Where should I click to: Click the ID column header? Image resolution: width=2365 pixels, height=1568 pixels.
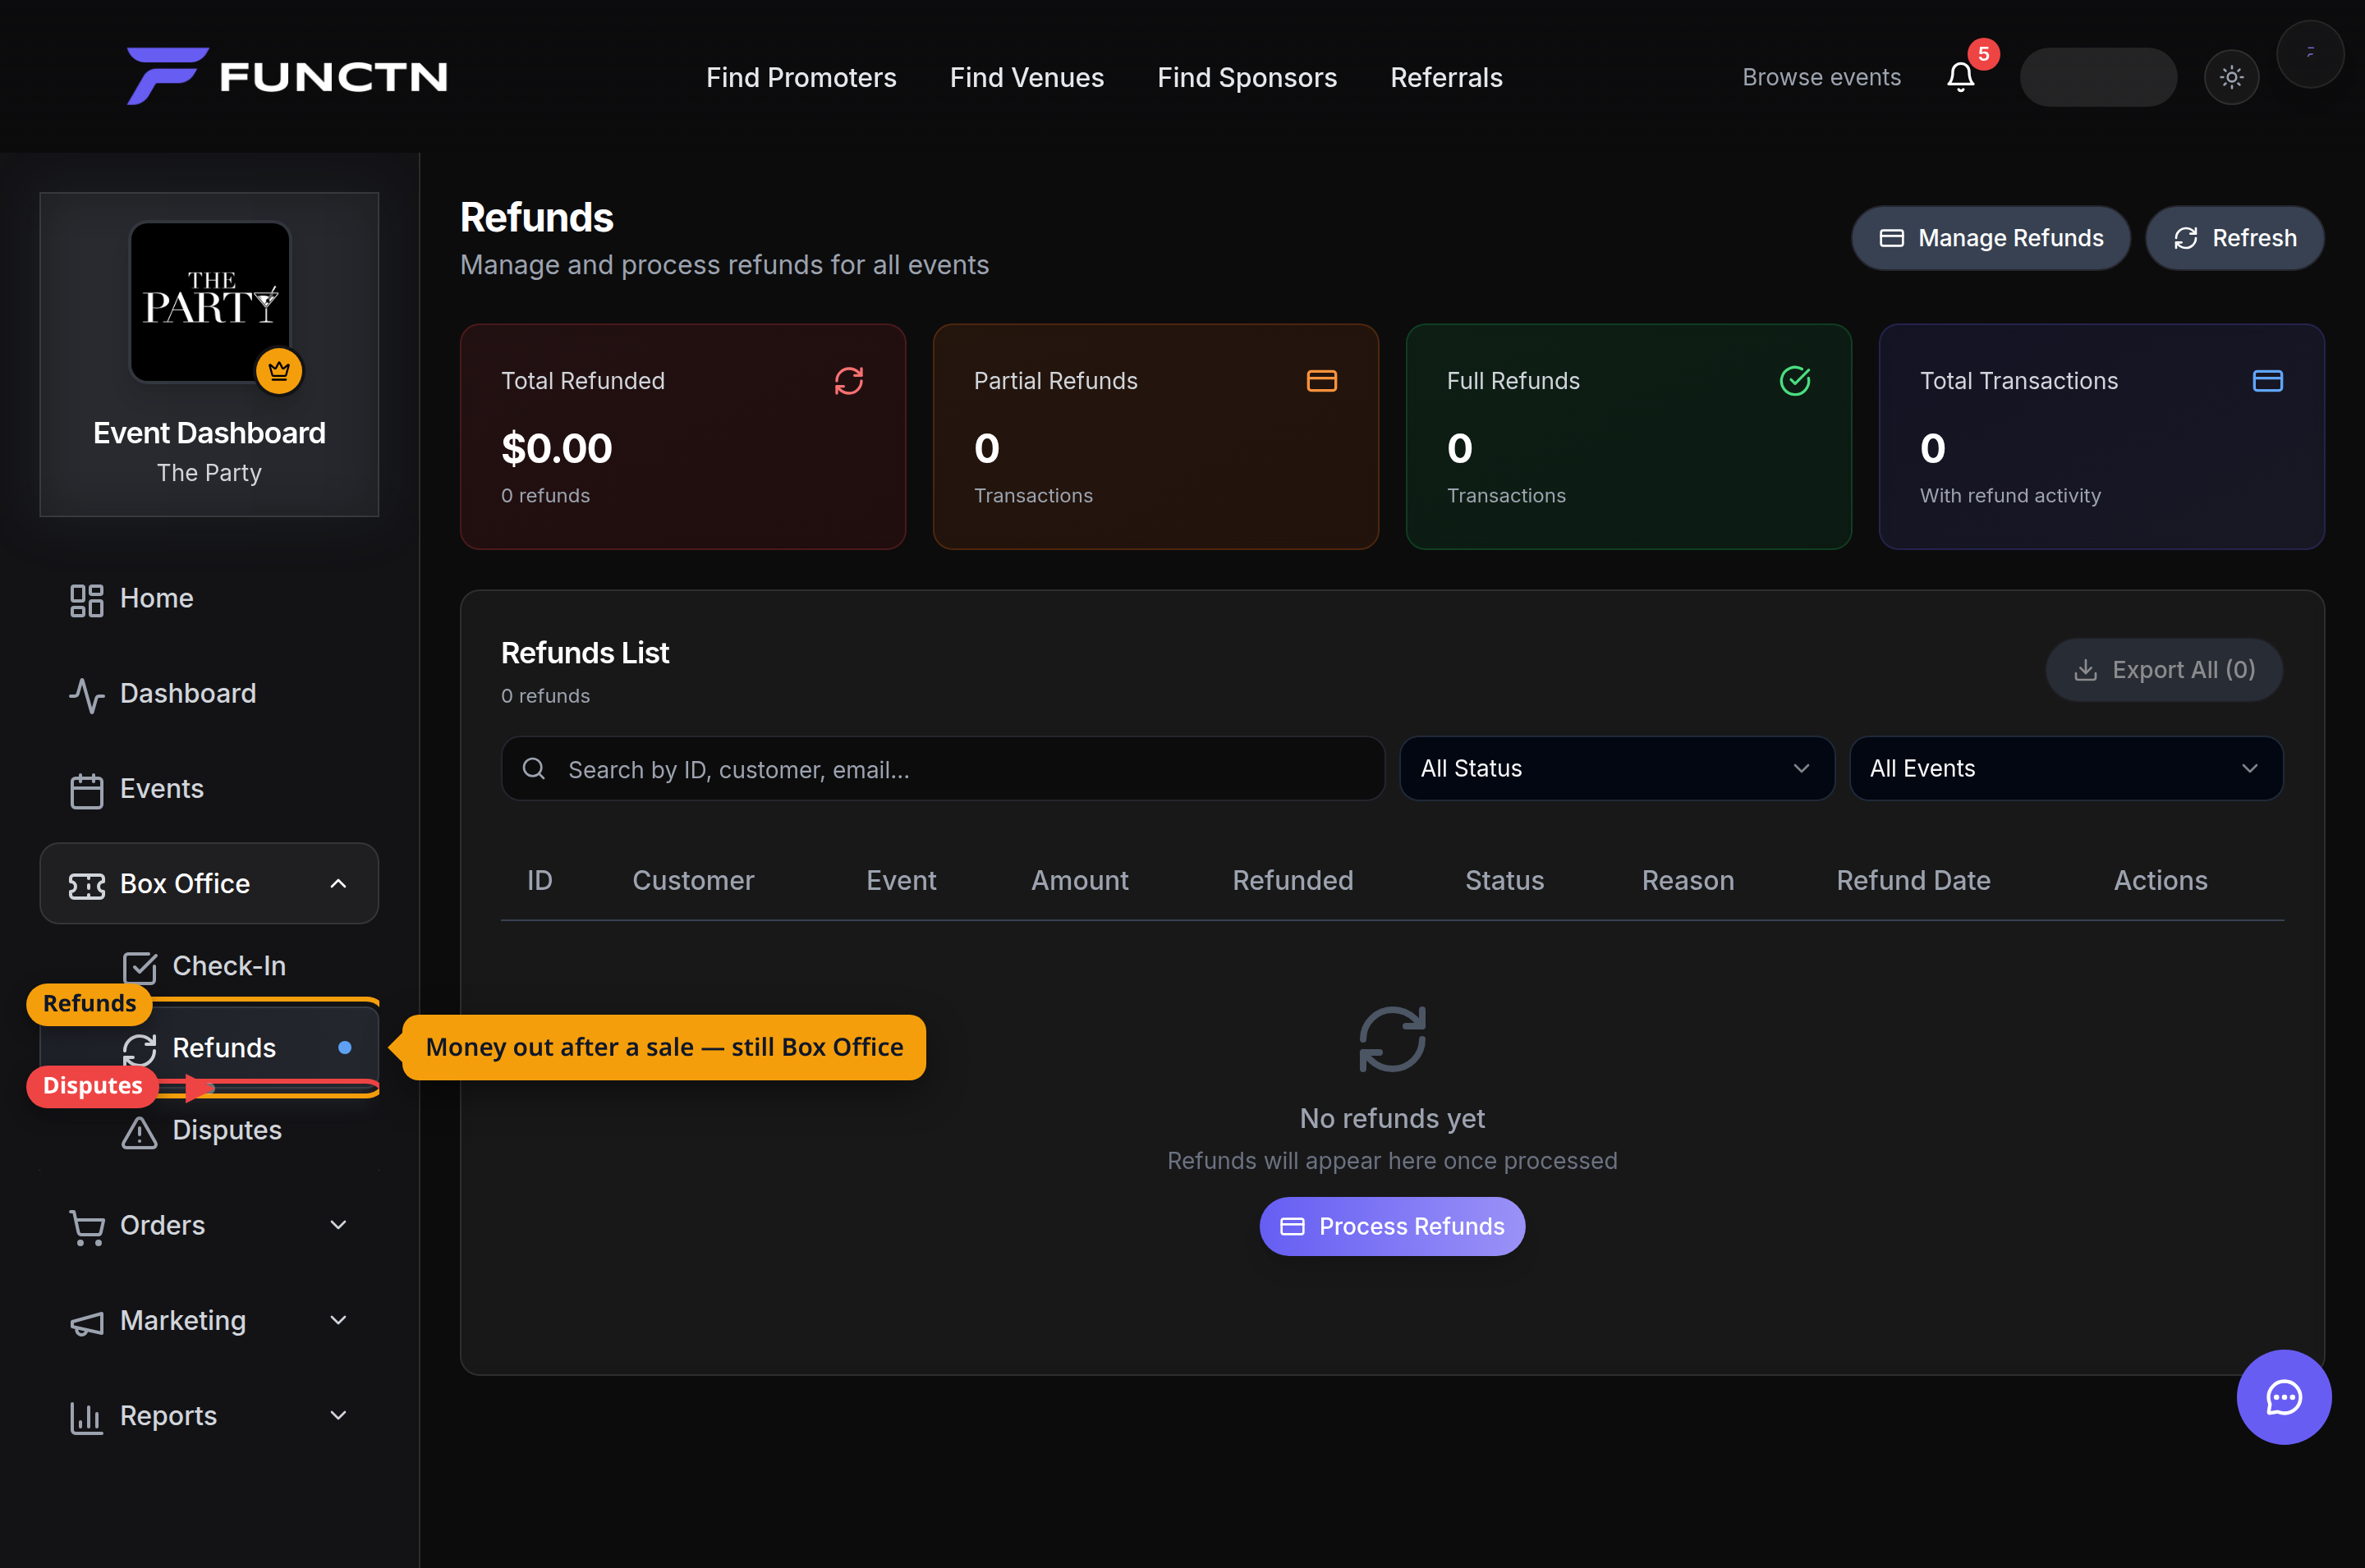coord(540,880)
